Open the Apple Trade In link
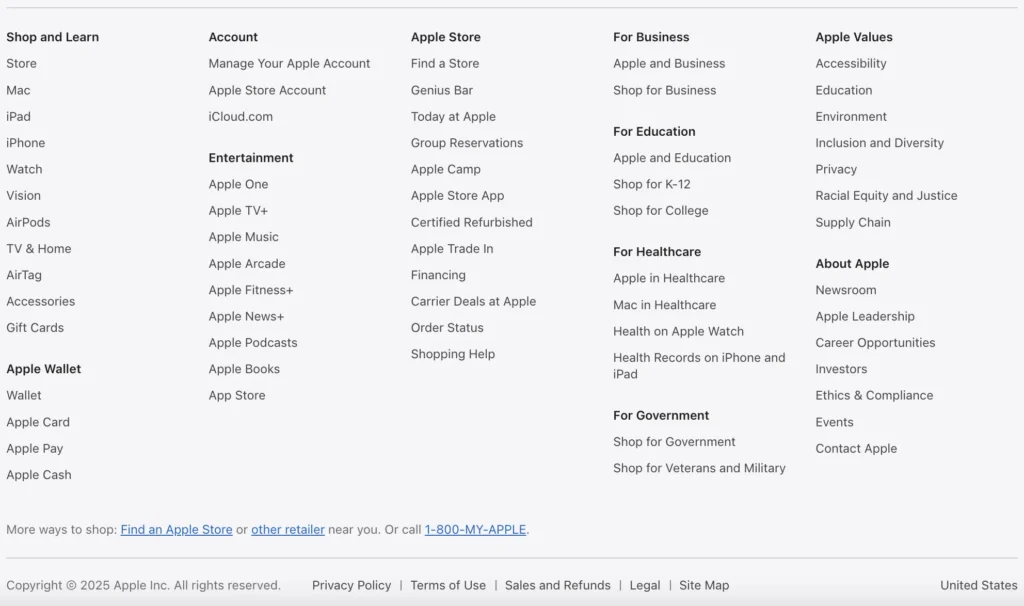Image resolution: width=1024 pixels, height=606 pixels. [451, 248]
